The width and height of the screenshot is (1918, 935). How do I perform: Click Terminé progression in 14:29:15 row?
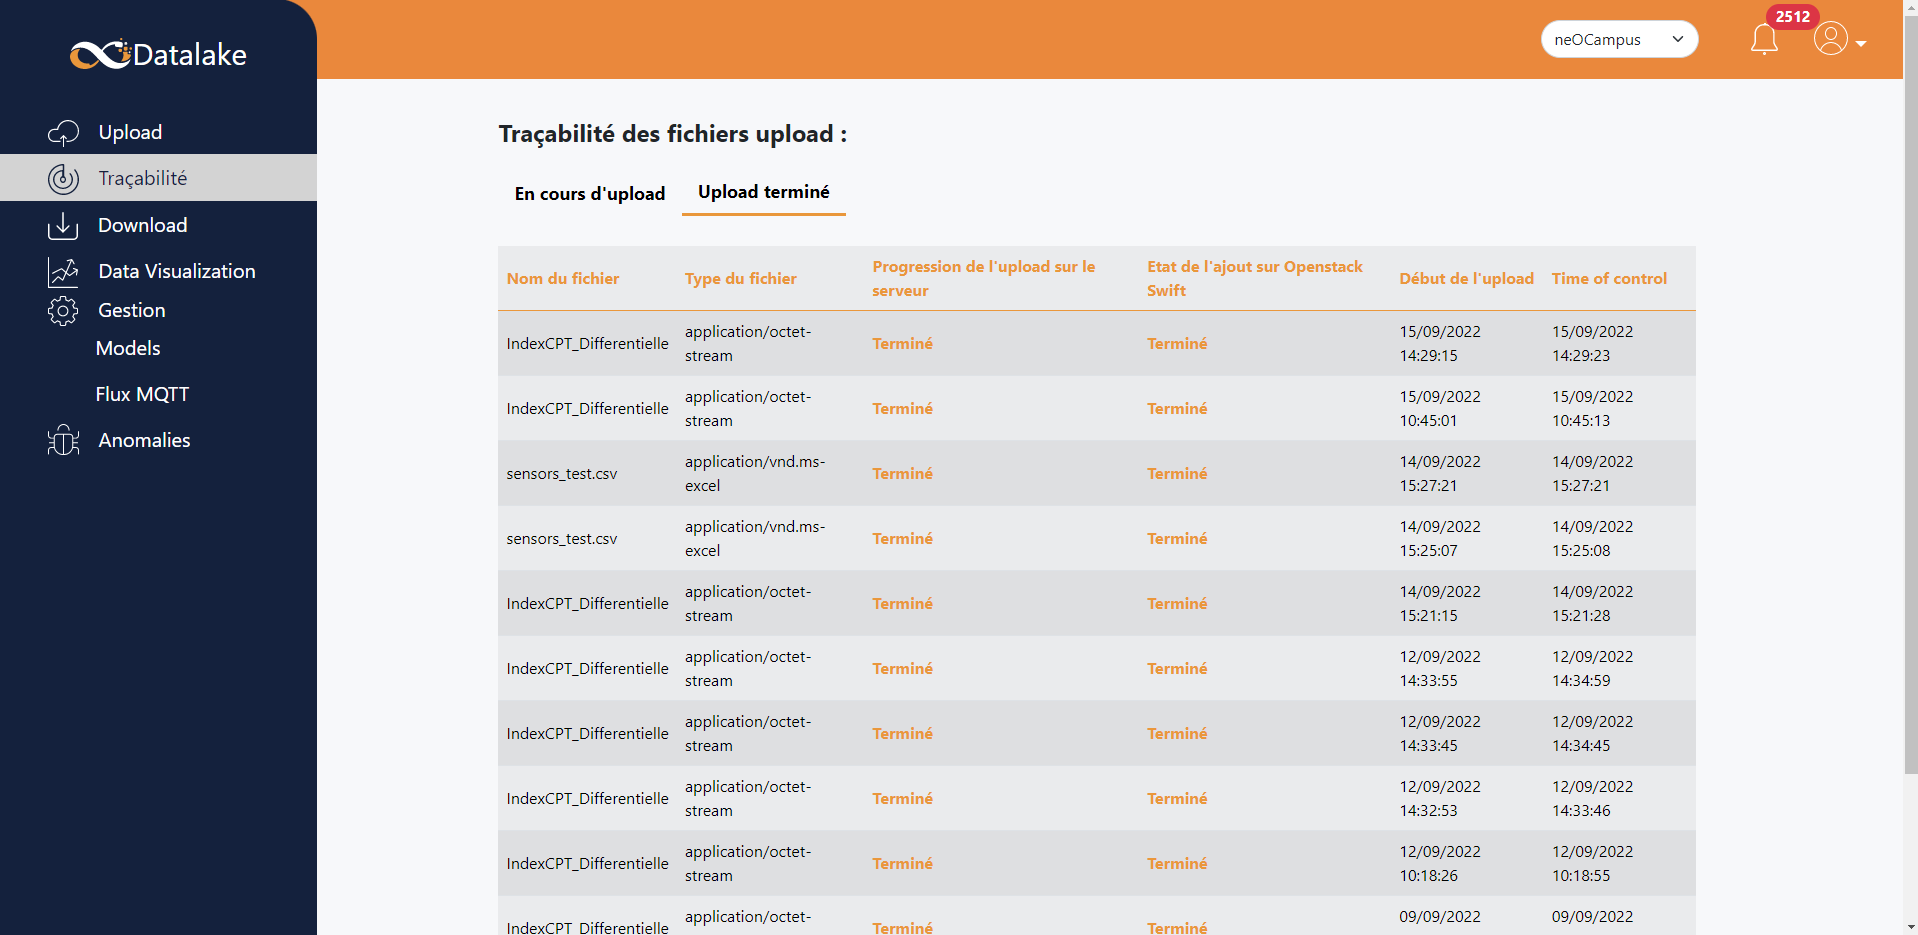tap(902, 343)
